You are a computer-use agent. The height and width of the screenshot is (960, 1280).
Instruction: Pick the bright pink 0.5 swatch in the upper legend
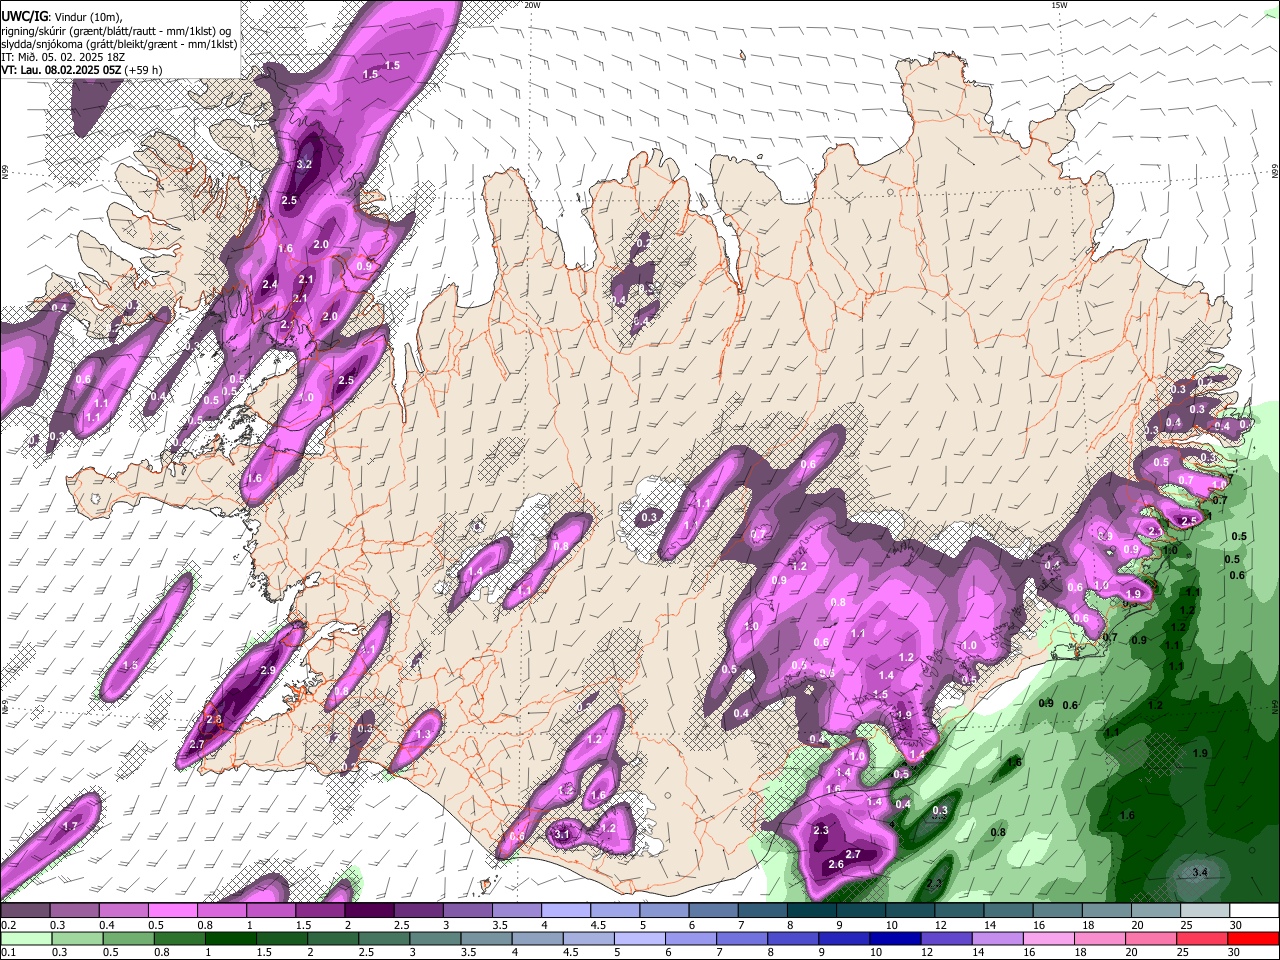[x=172, y=911]
